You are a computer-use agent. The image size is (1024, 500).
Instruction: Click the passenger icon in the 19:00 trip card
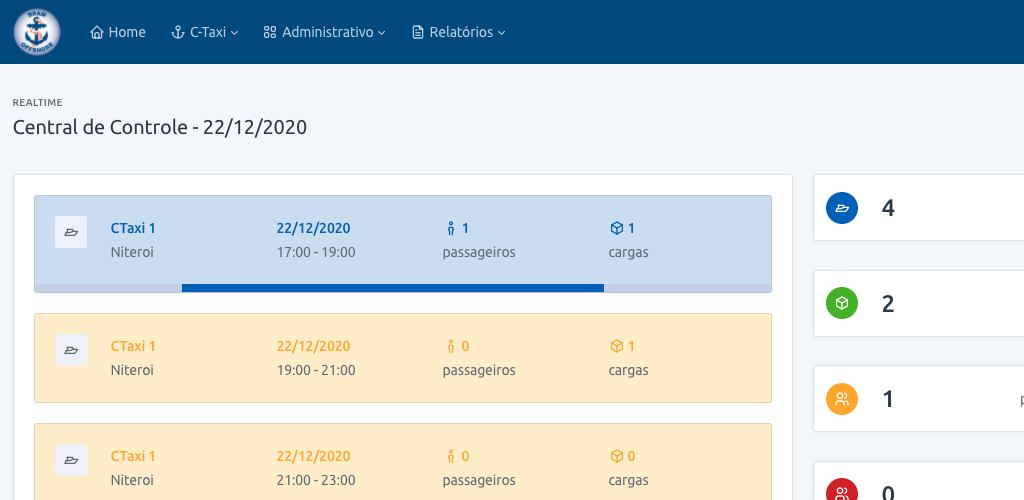tap(450, 346)
